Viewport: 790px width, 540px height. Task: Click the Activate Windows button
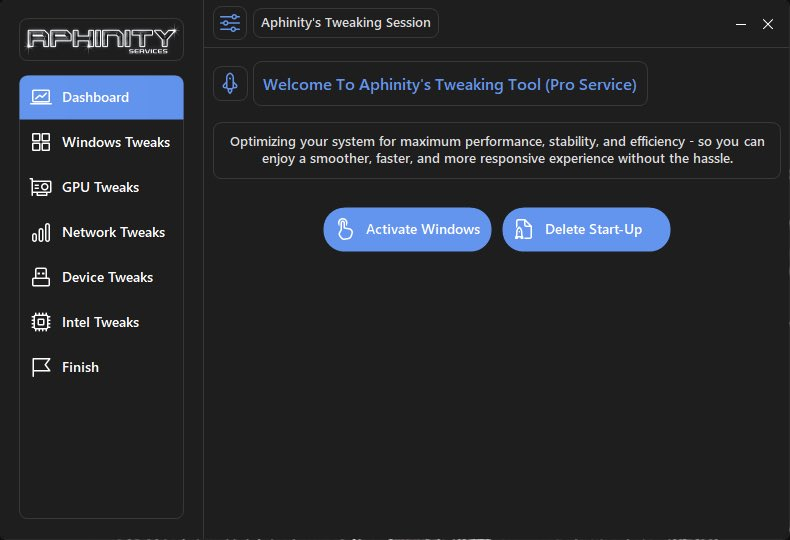[x=407, y=230]
